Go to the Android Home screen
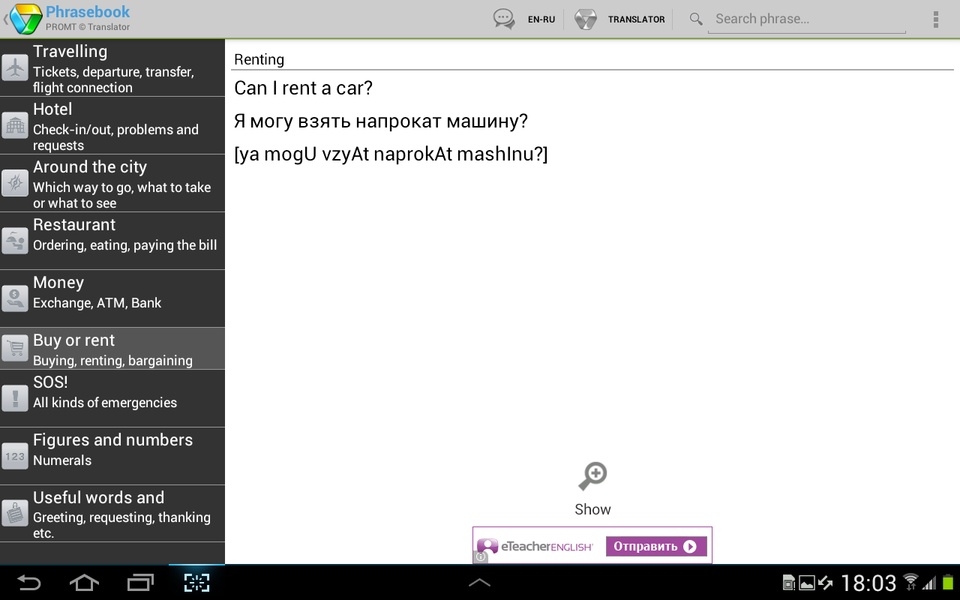The width and height of the screenshot is (960, 600). point(84,582)
